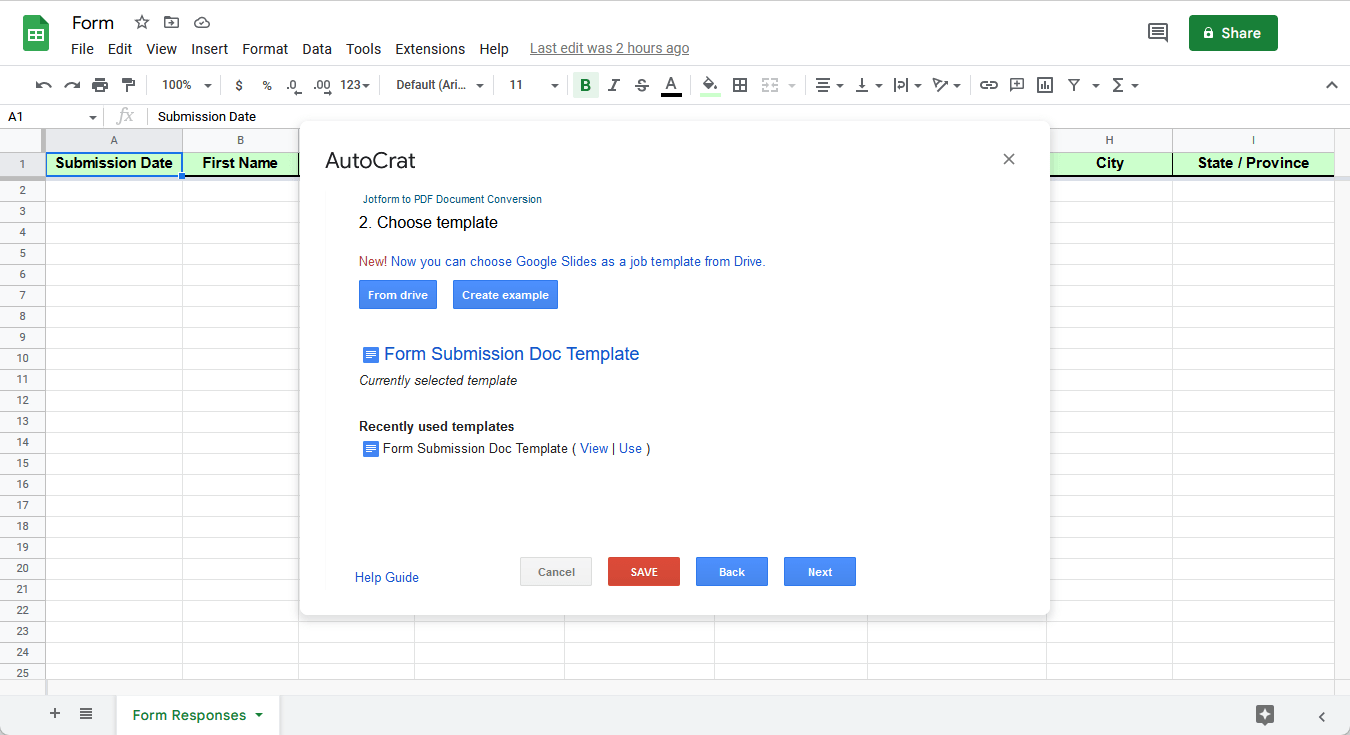Open the Extensions menu

(430, 49)
